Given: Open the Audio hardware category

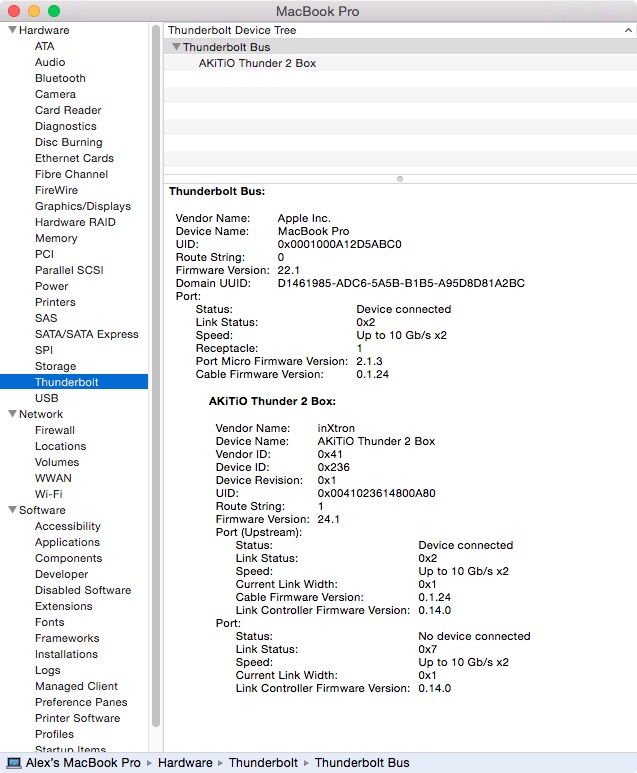Looking at the screenshot, I should pyautogui.click(x=50, y=62).
